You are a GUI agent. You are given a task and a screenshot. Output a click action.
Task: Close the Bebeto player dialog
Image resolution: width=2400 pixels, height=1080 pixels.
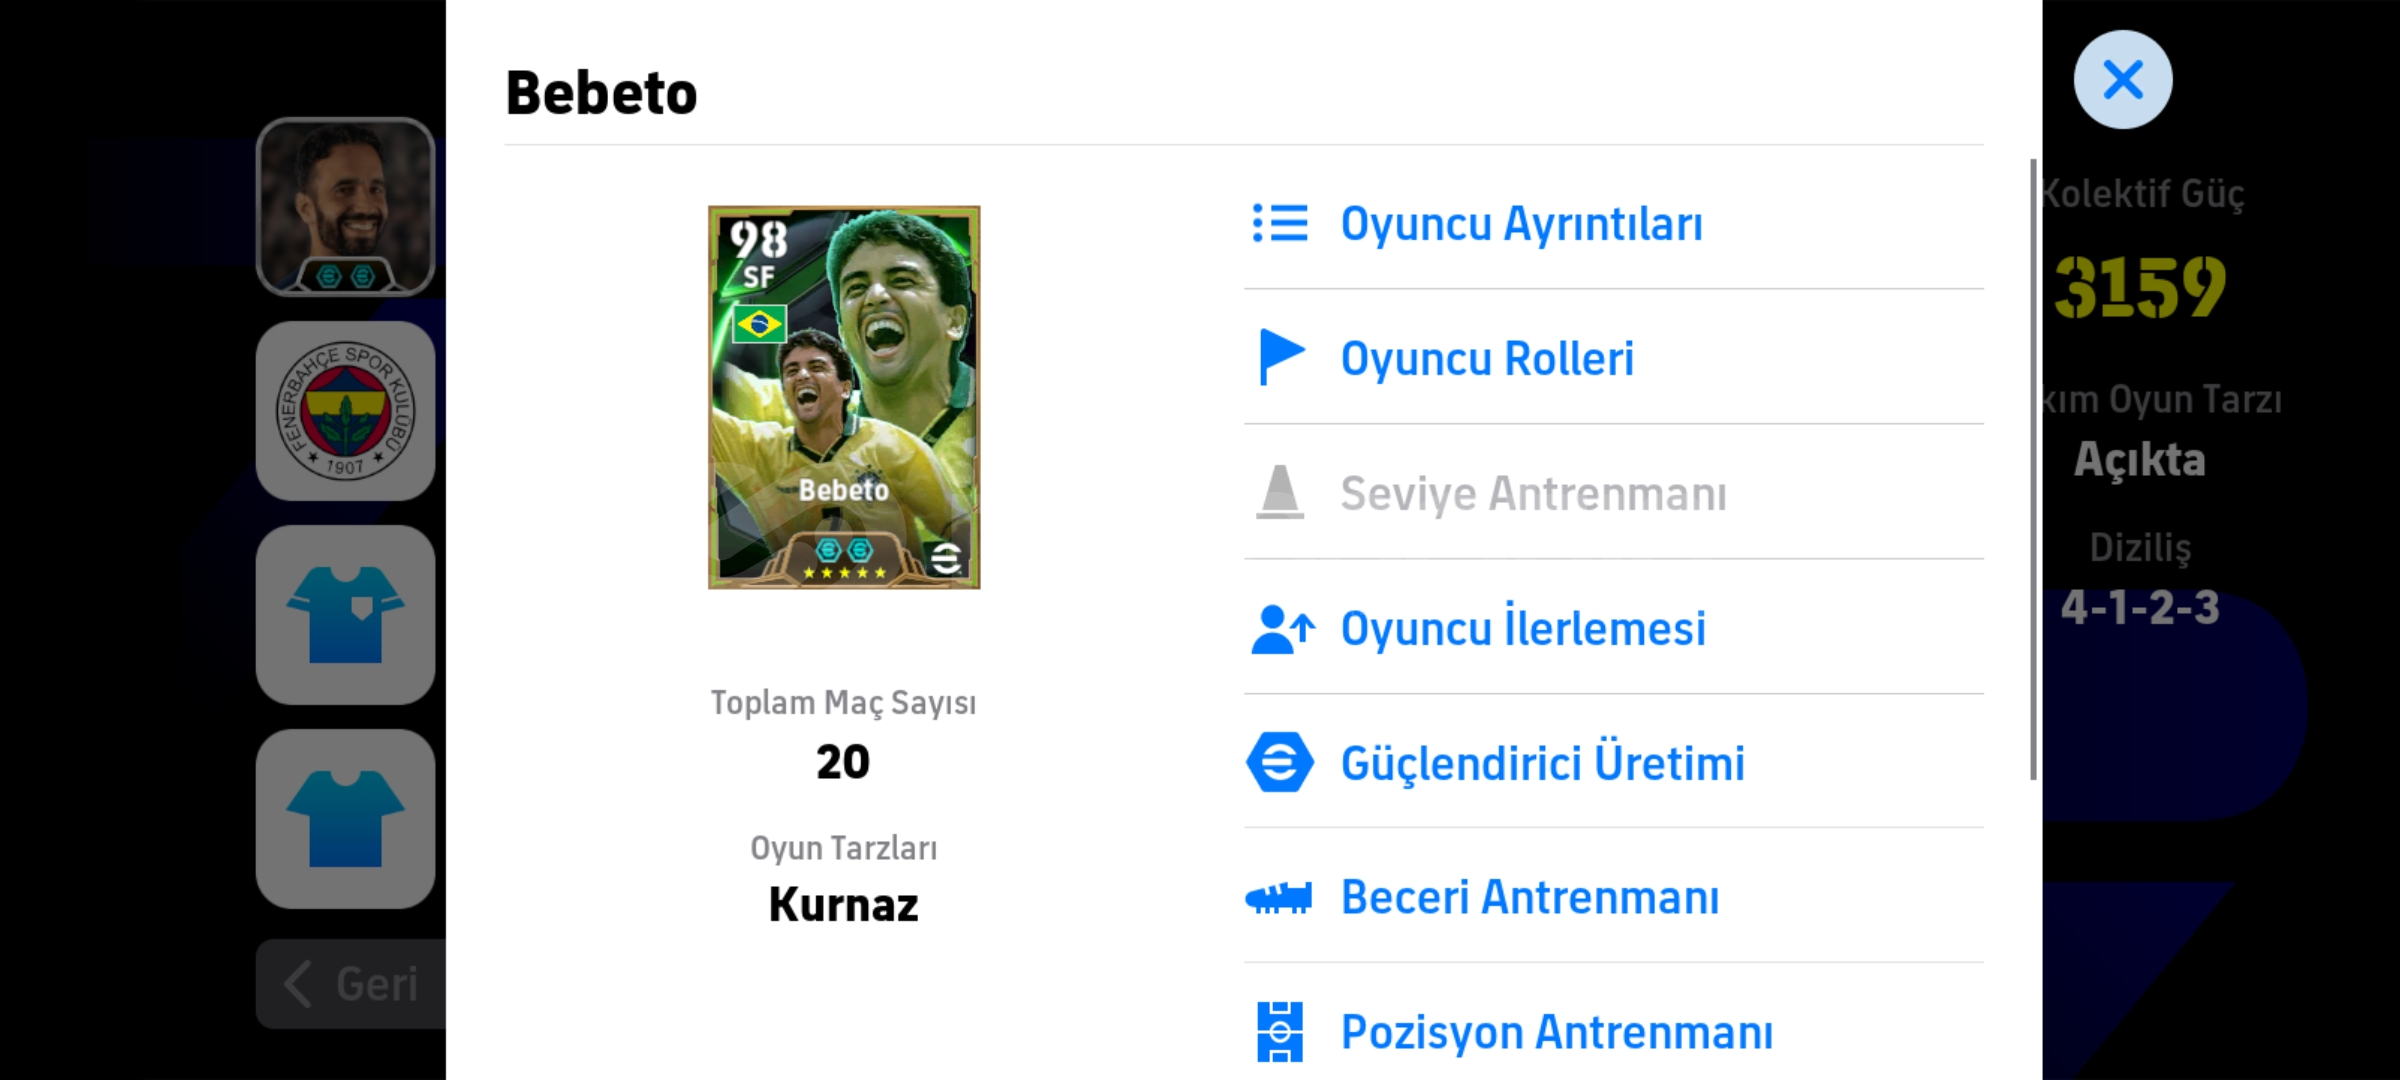2122,80
